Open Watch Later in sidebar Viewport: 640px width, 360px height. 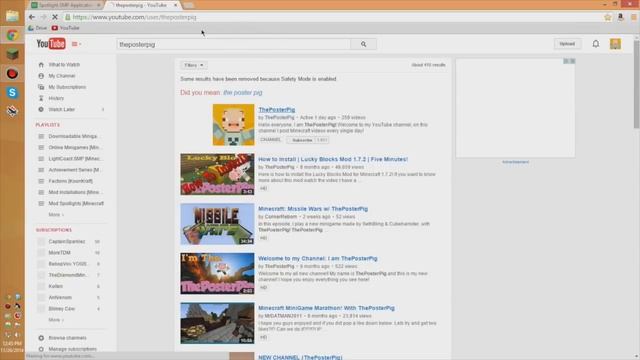coord(62,109)
